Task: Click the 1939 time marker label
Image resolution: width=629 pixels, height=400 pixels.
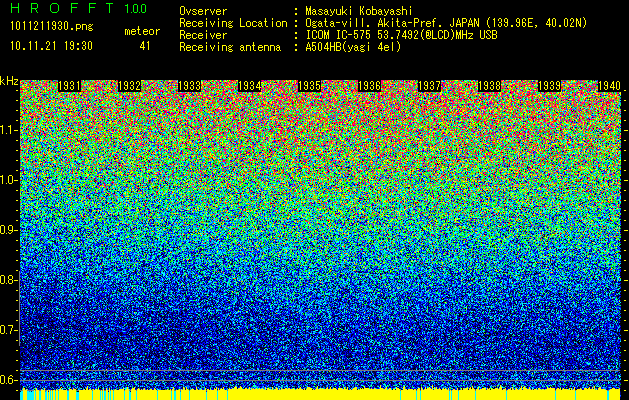Action: coord(549,86)
